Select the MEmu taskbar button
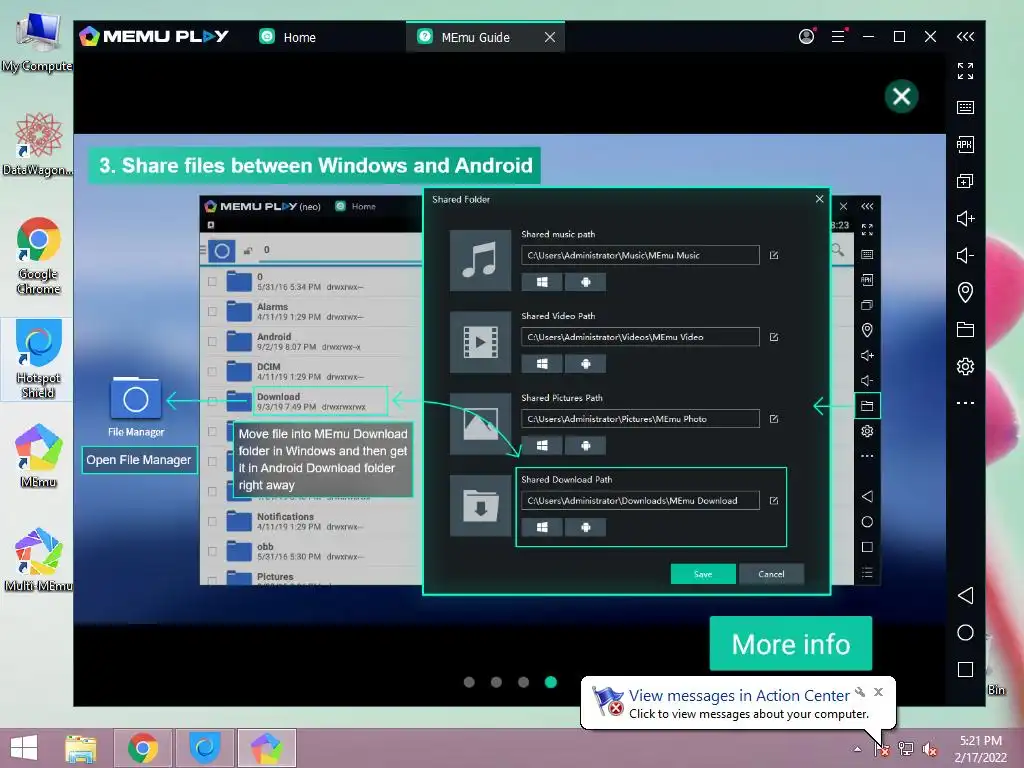This screenshot has height=768, width=1024. [x=266, y=748]
